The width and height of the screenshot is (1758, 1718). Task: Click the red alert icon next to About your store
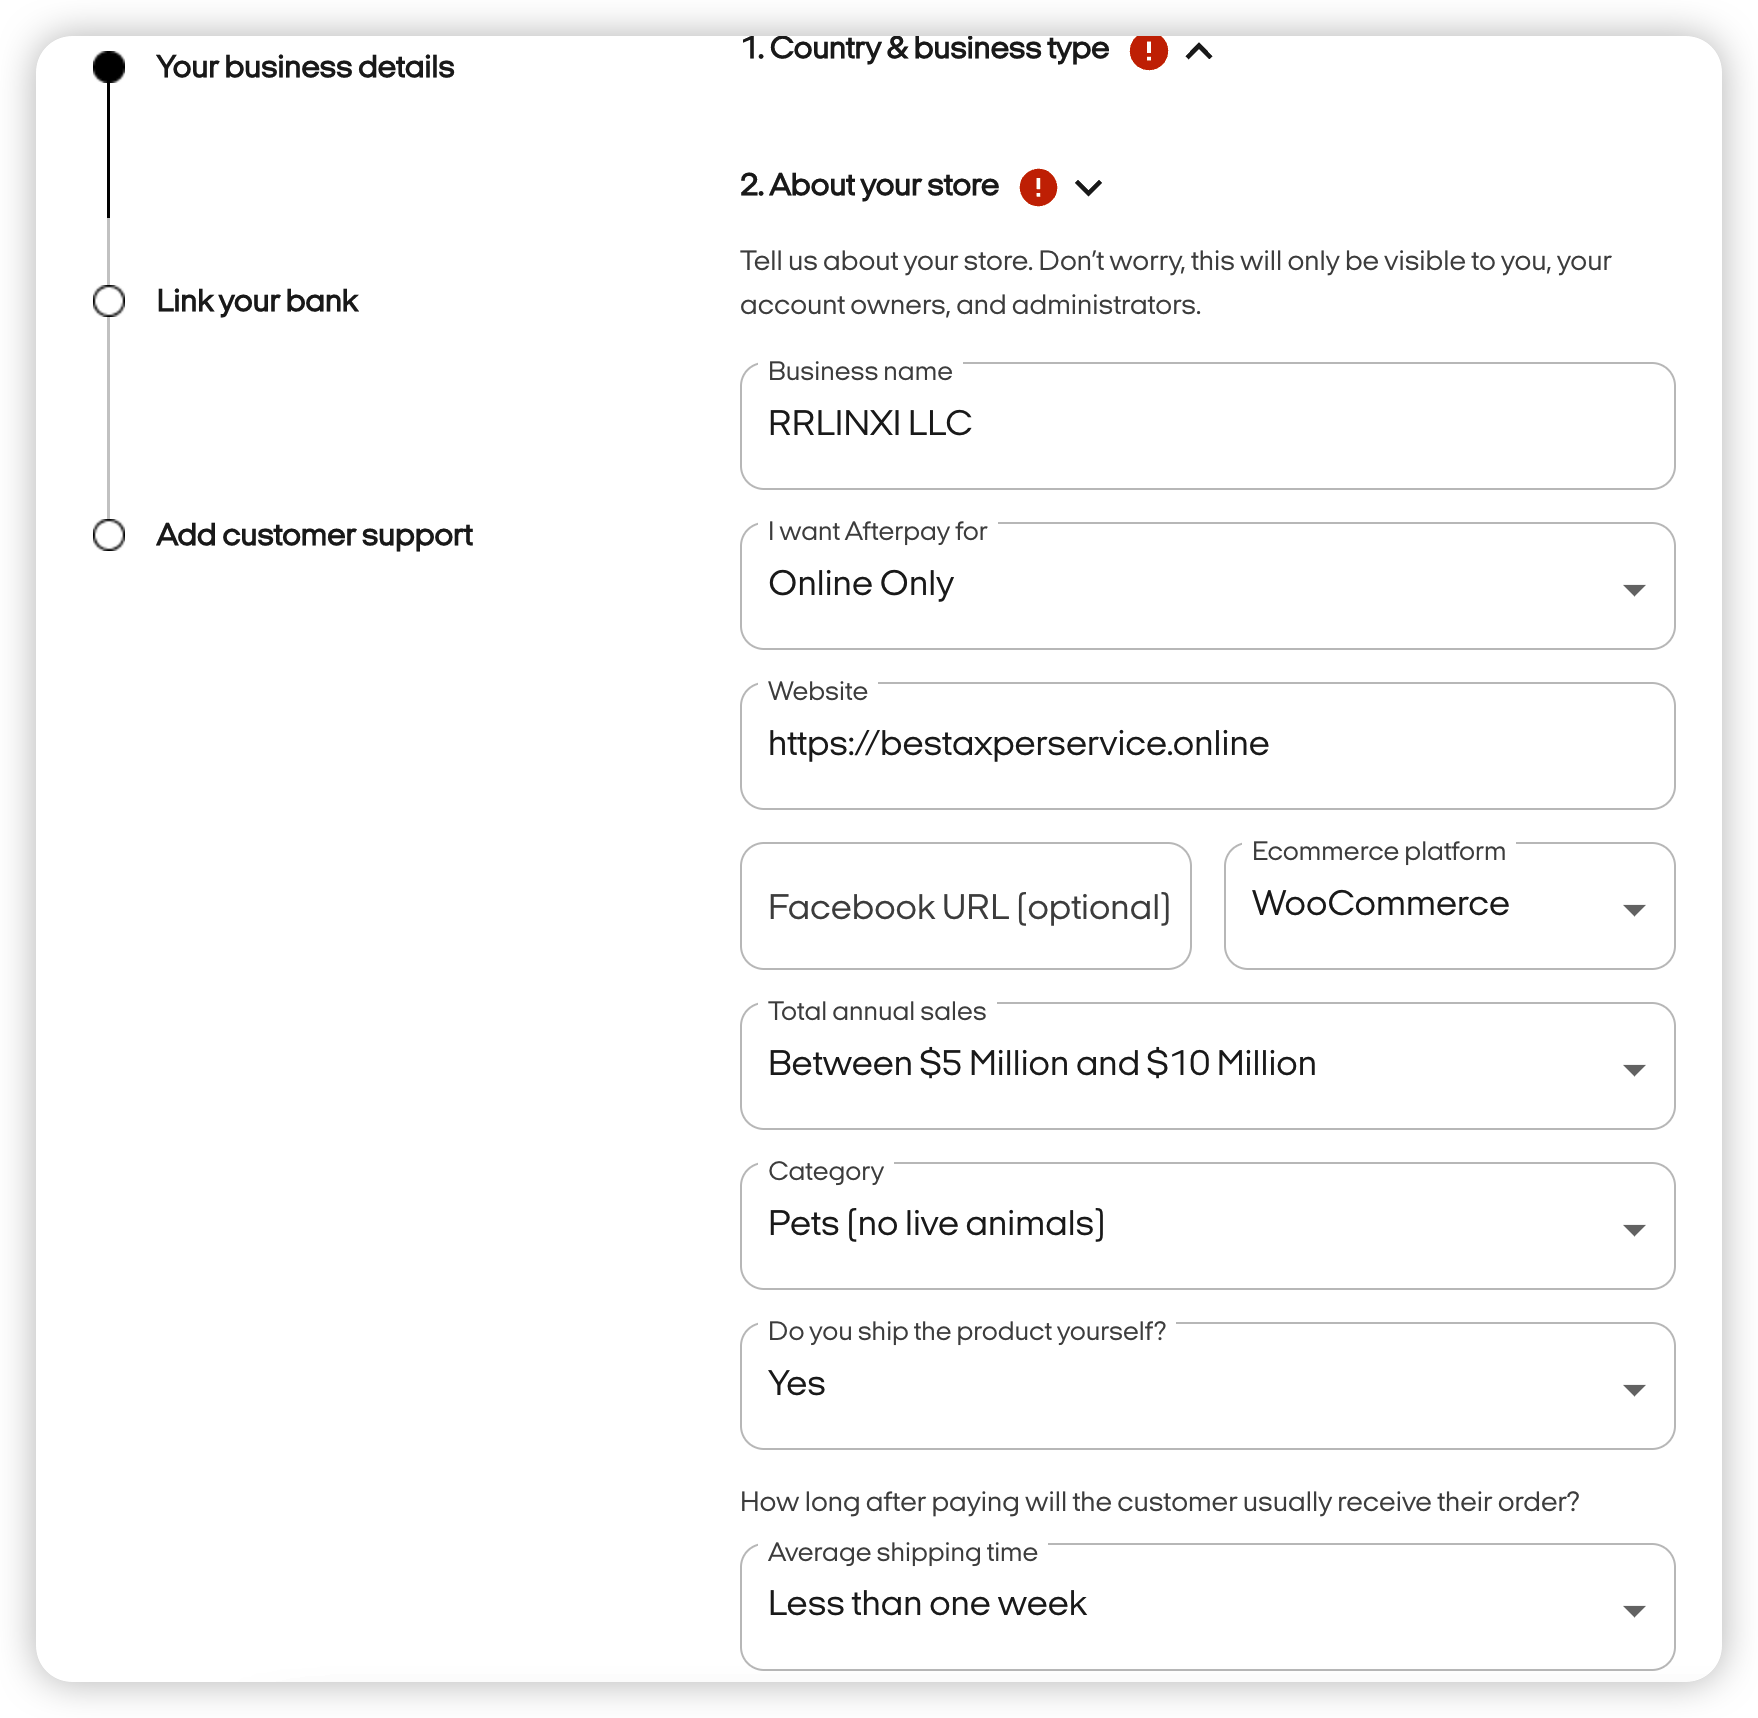1038,187
